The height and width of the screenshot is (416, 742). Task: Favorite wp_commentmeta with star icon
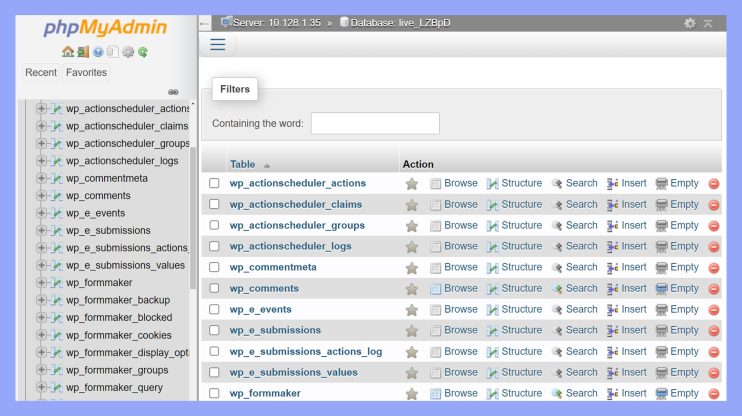[x=412, y=268]
